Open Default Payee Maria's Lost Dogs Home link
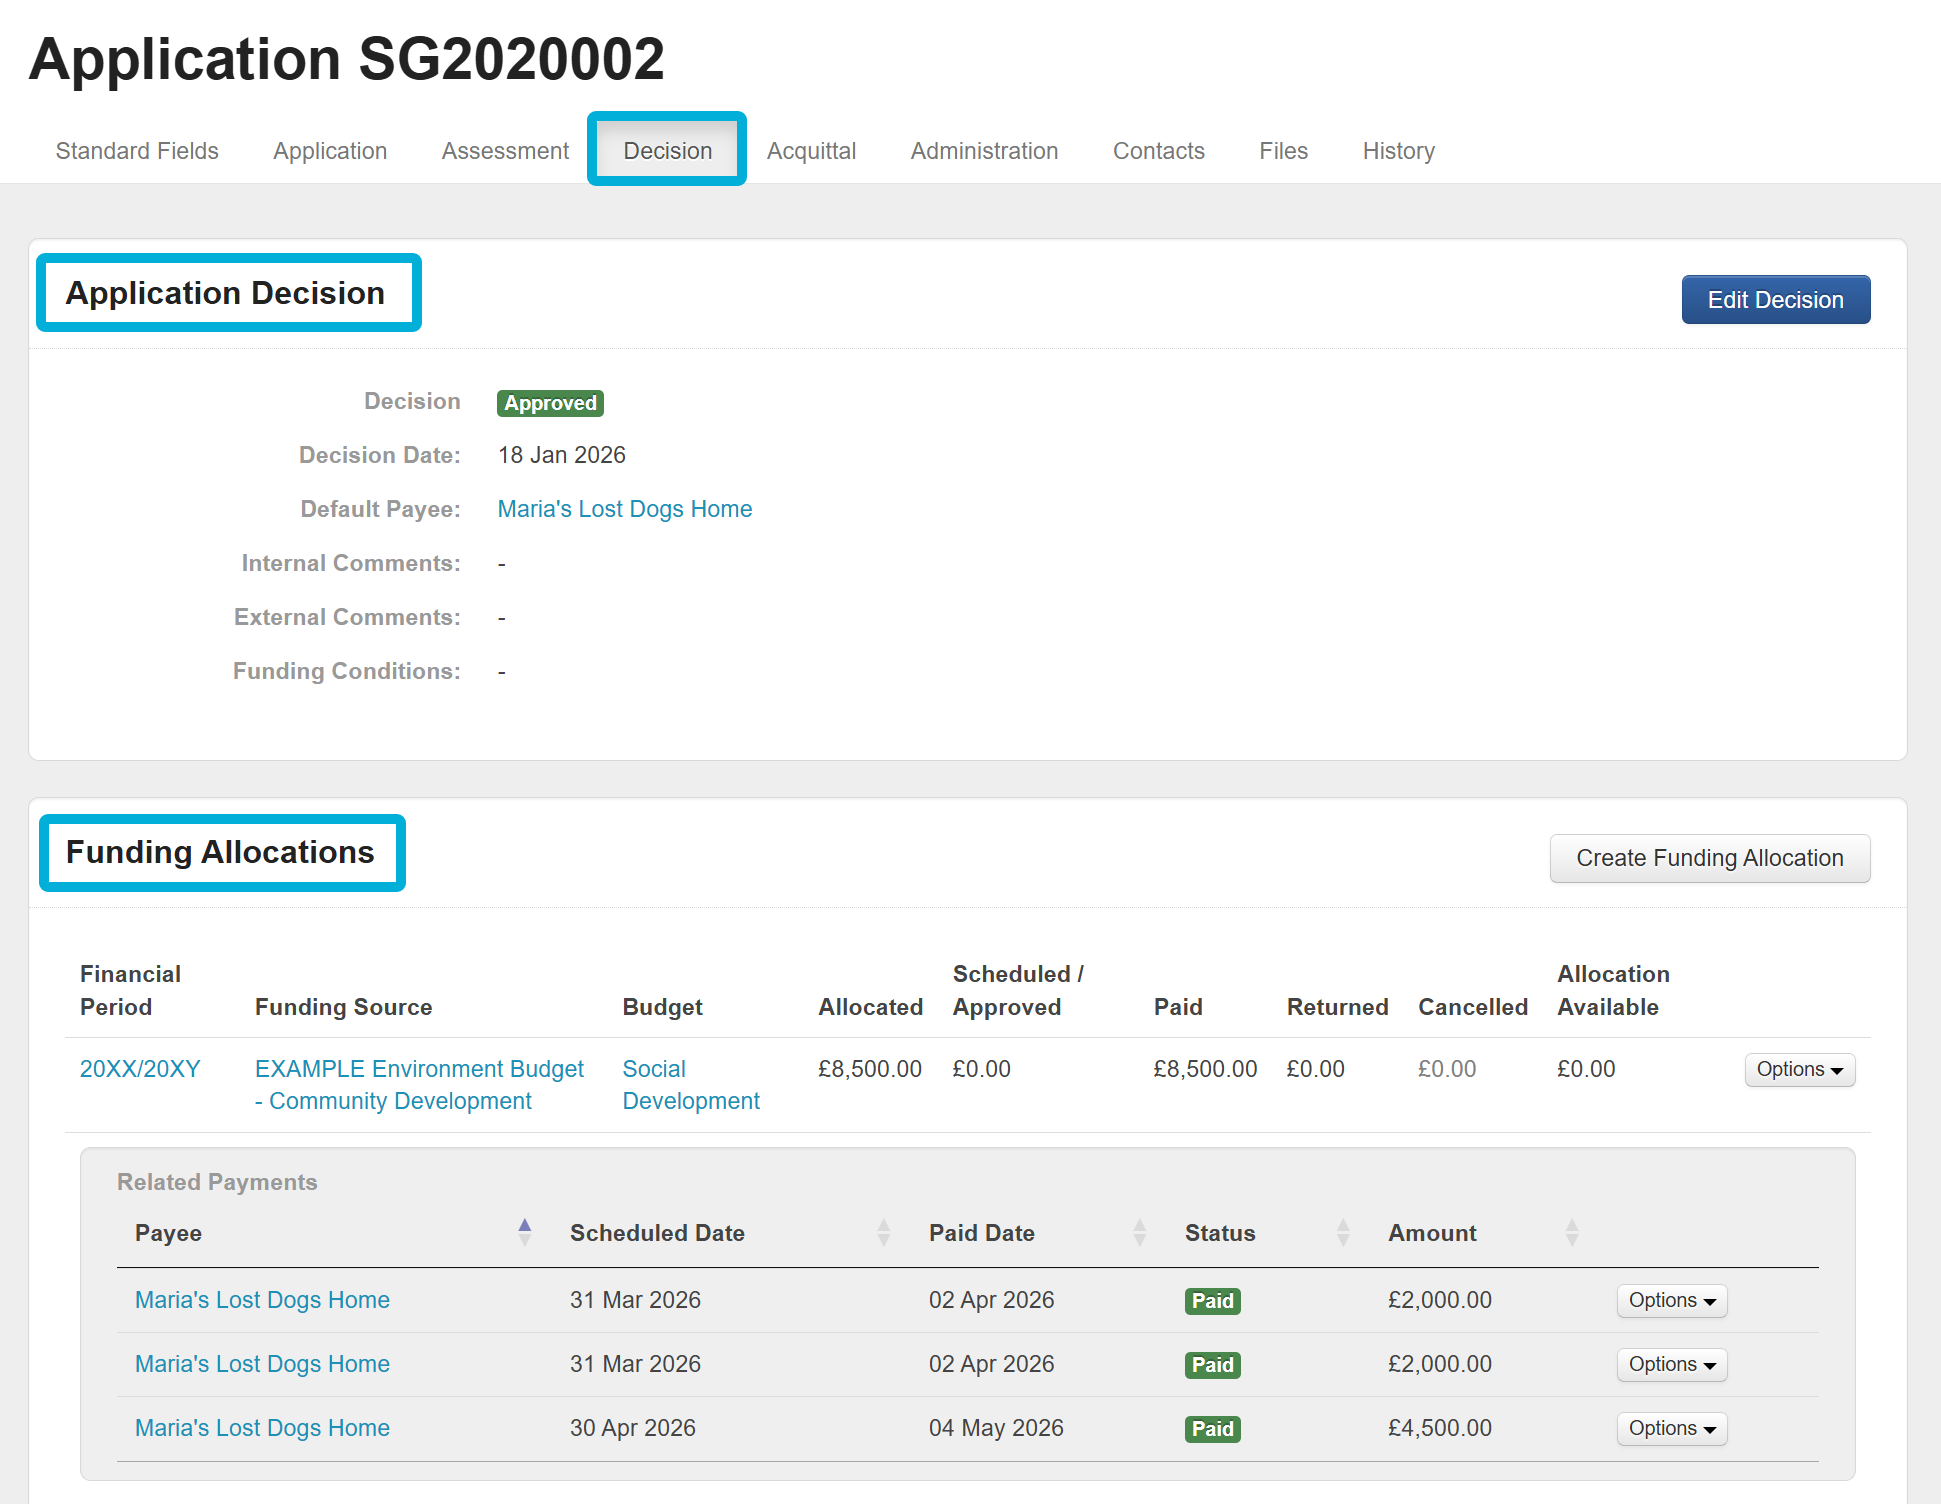Image resolution: width=1941 pixels, height=1504 pixels. (625, 509)
